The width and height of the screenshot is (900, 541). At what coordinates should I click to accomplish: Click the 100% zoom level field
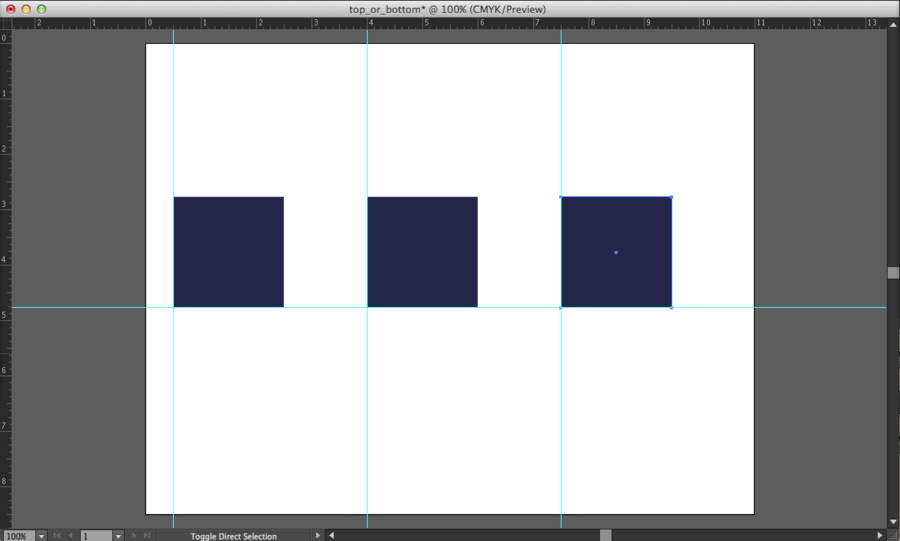[17, 536]
